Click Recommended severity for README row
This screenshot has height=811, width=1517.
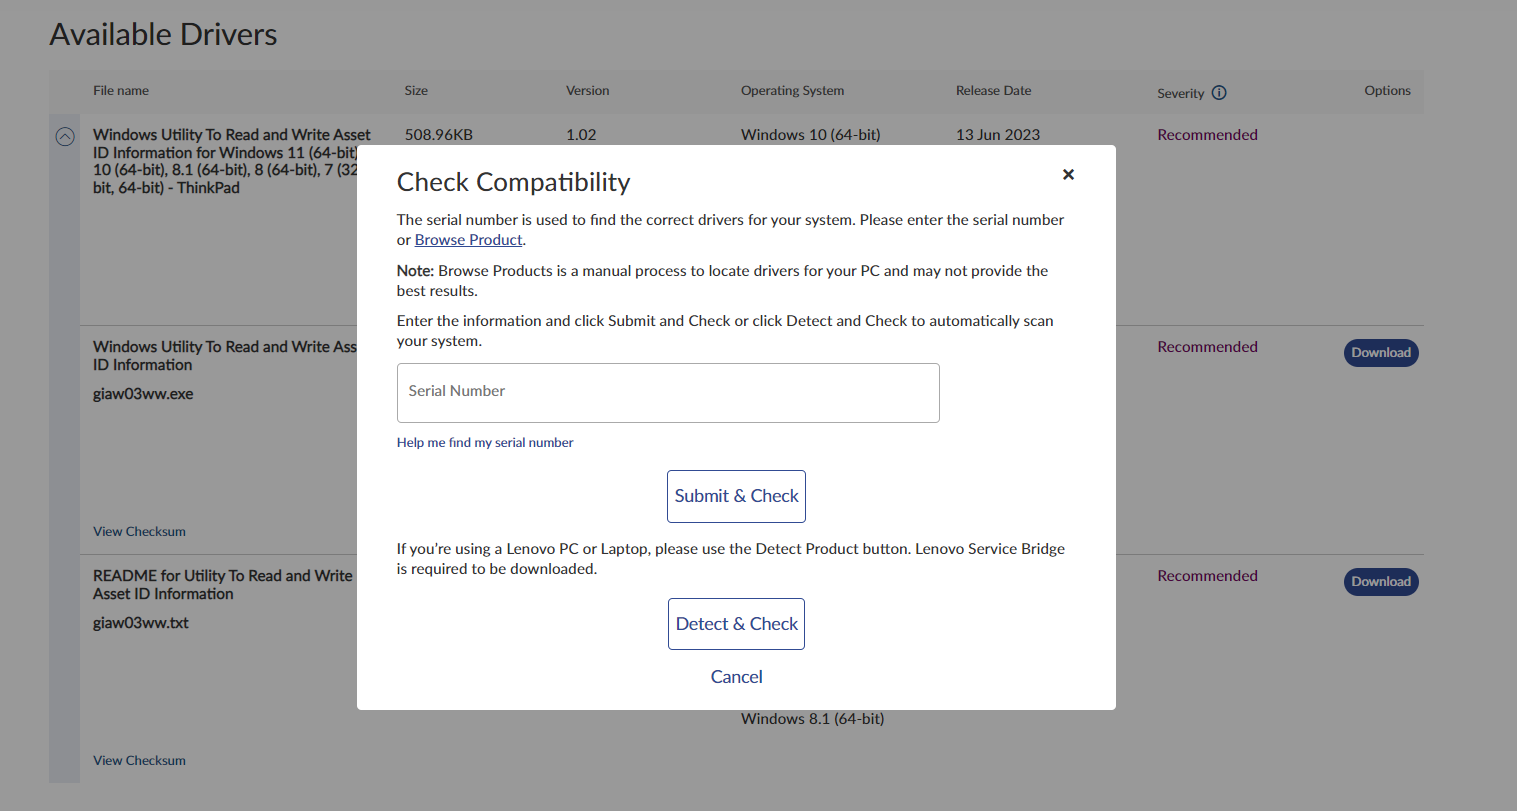click(x=1207, y=576)
